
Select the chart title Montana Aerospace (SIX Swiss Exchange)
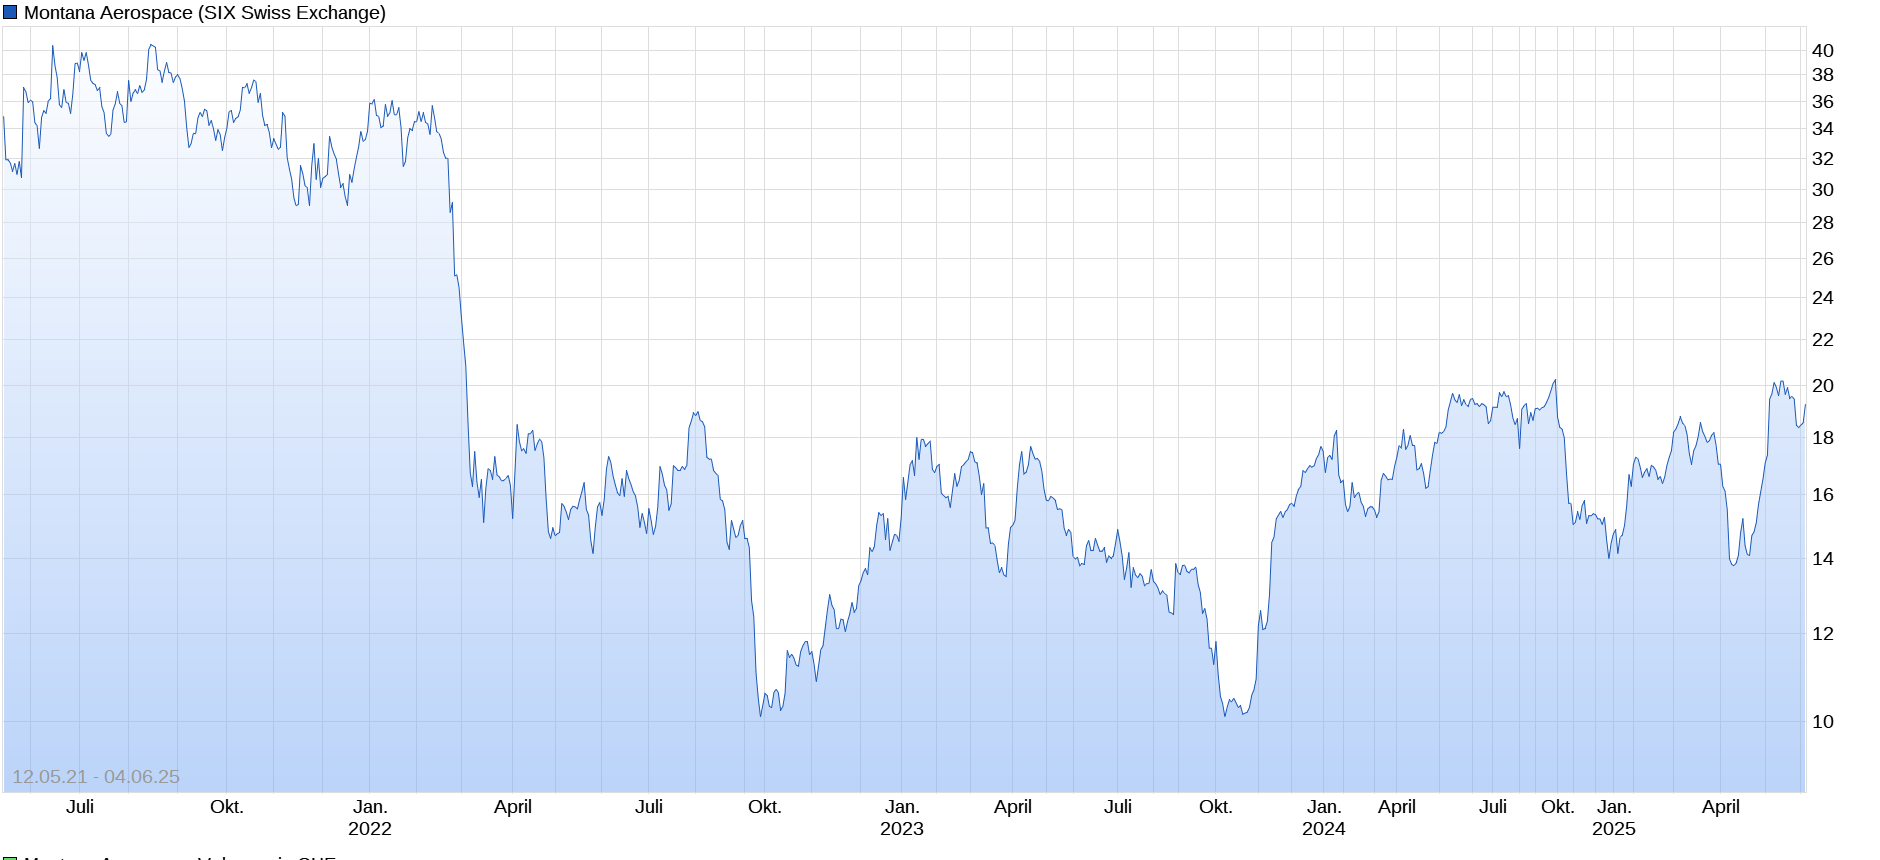pyautogui.click(x=205, y=13)
